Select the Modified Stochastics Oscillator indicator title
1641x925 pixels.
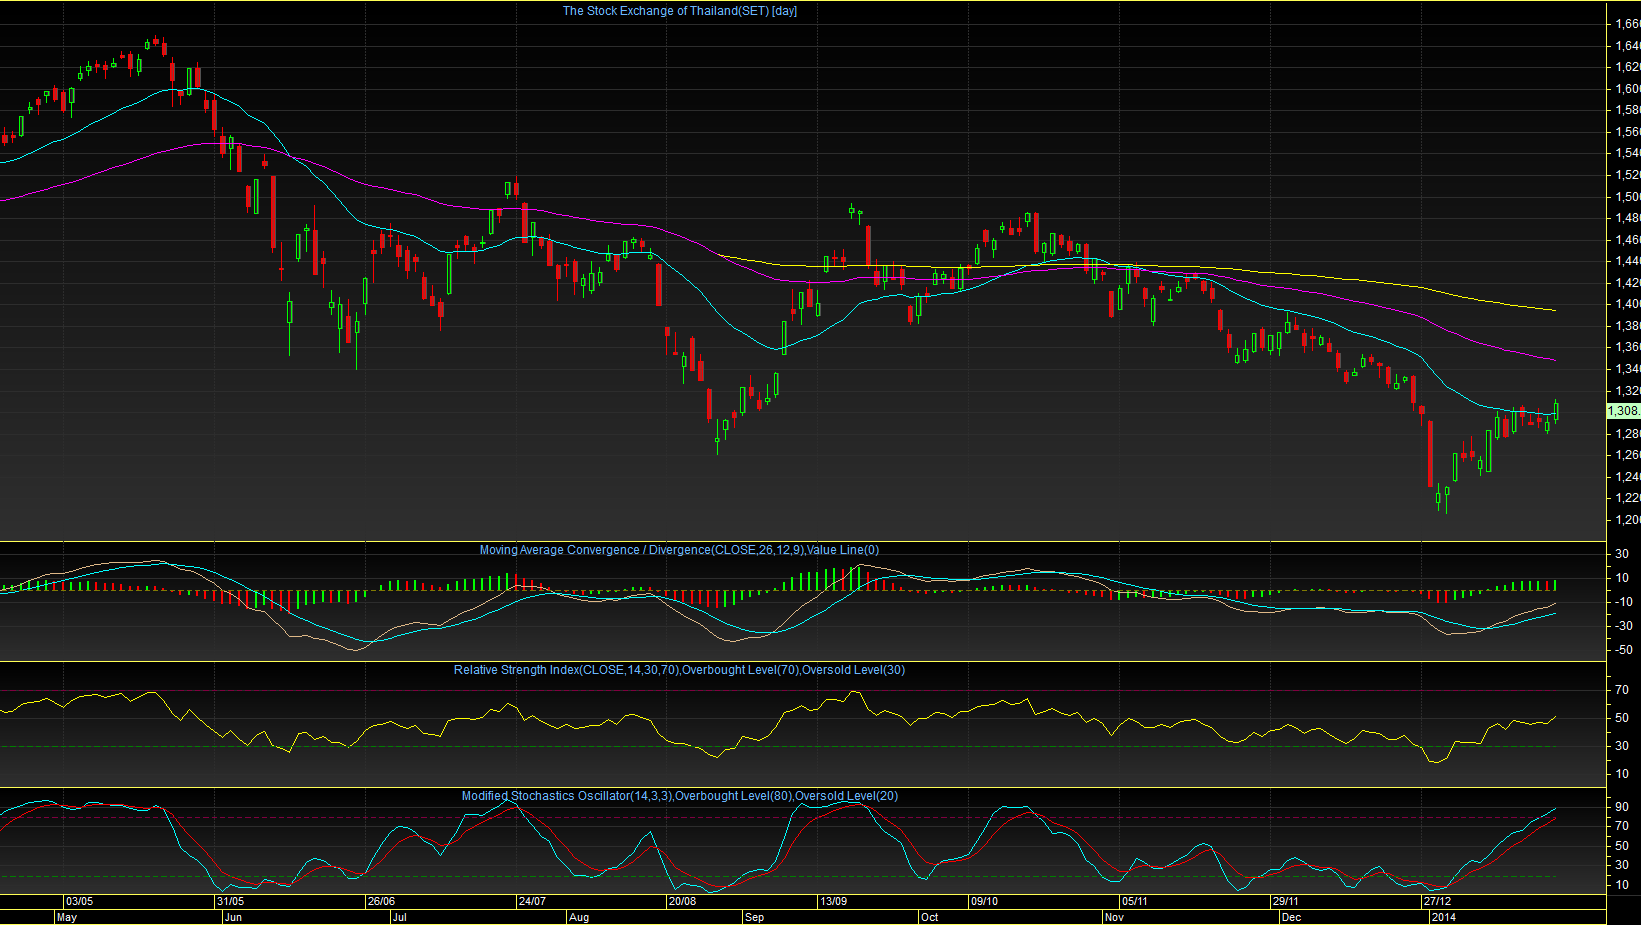680,796
